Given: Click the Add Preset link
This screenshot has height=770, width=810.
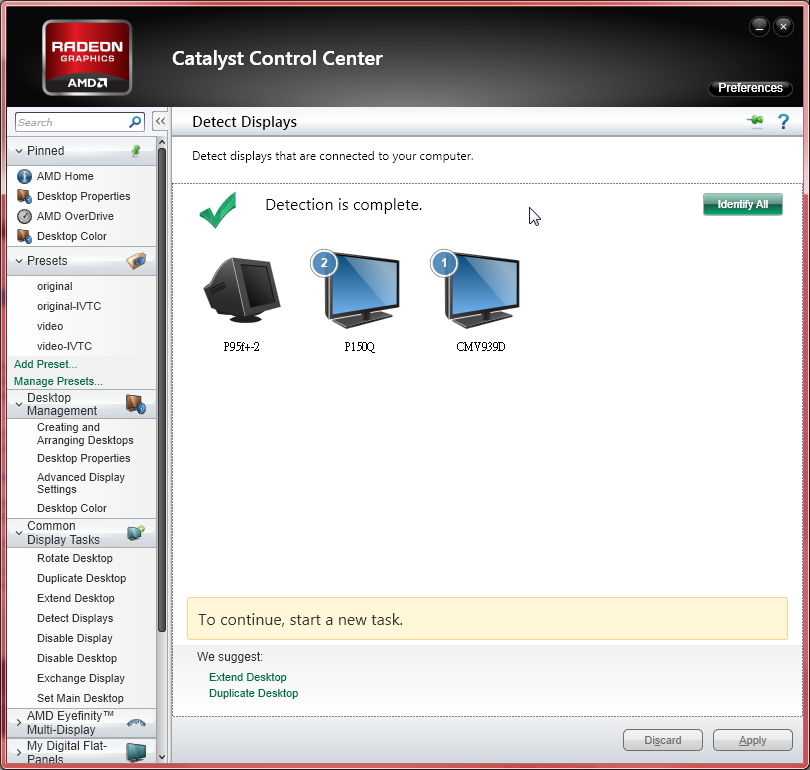Looking at the screenshot, I should (x=45, y=364).
